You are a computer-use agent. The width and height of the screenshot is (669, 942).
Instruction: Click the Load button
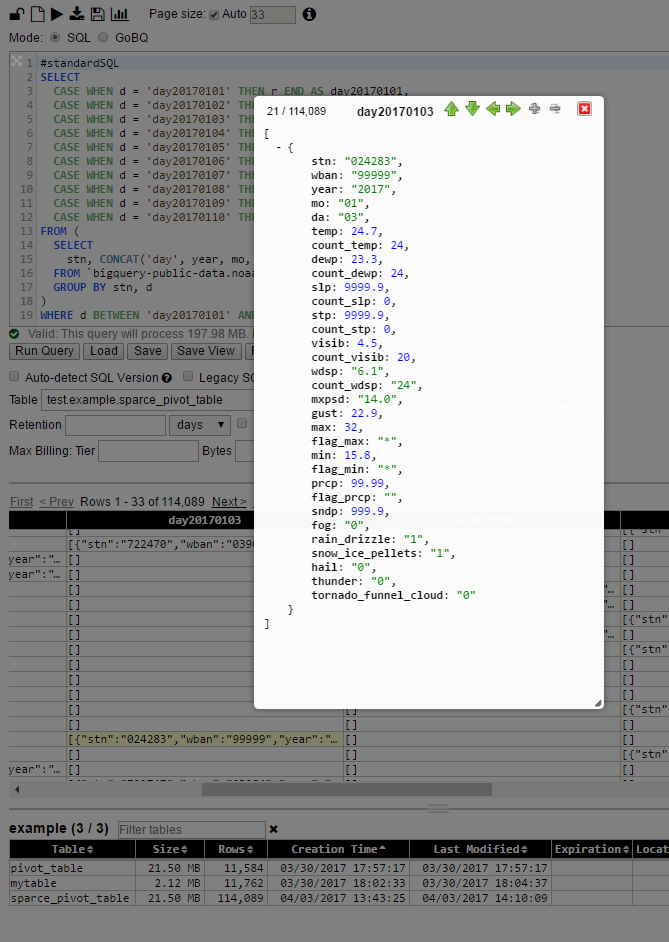[x=103, y=351]
